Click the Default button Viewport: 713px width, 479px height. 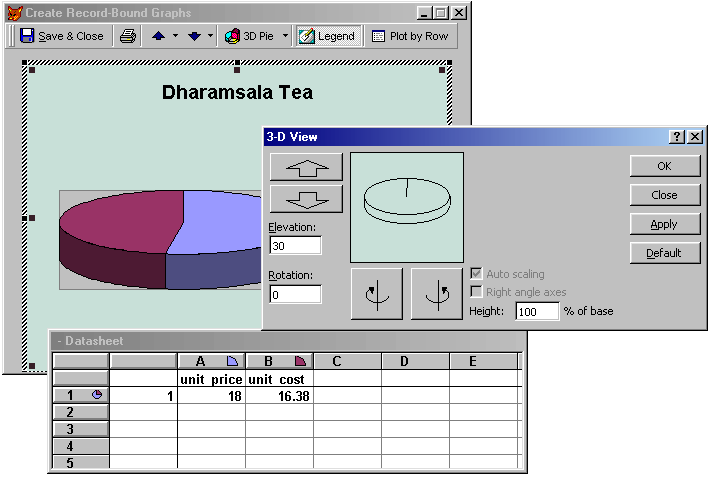tap(665, 253)
